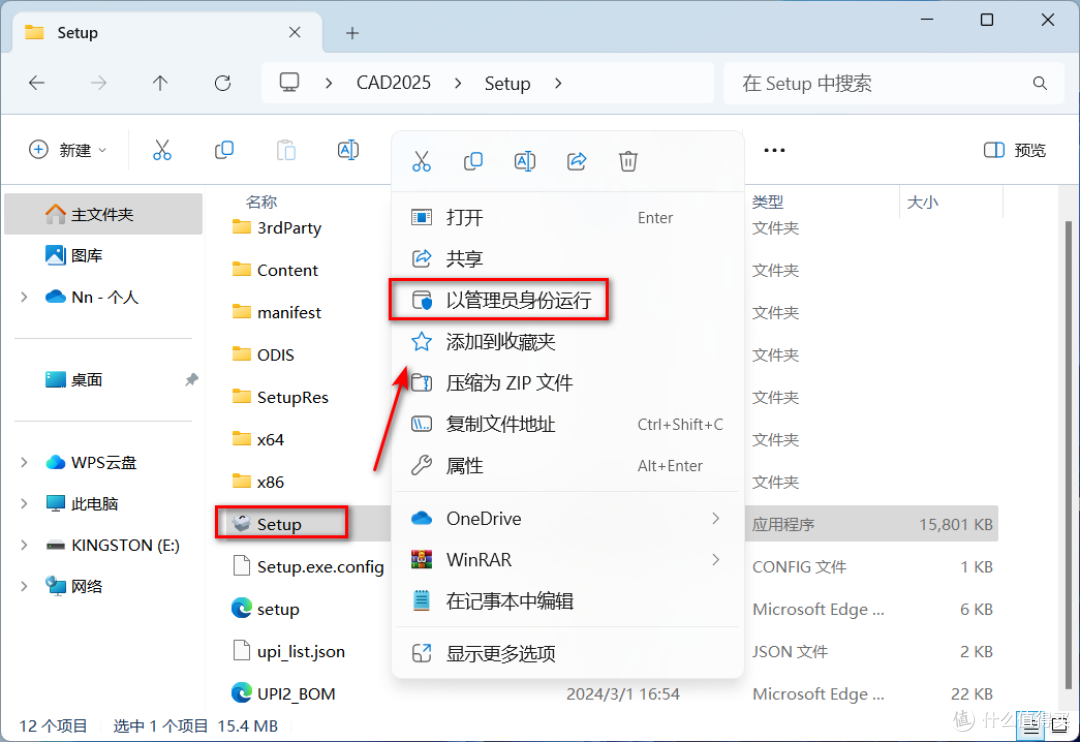1080x742 pixels.
Task: Click the Rename icon in context menu
Action: 525,162
